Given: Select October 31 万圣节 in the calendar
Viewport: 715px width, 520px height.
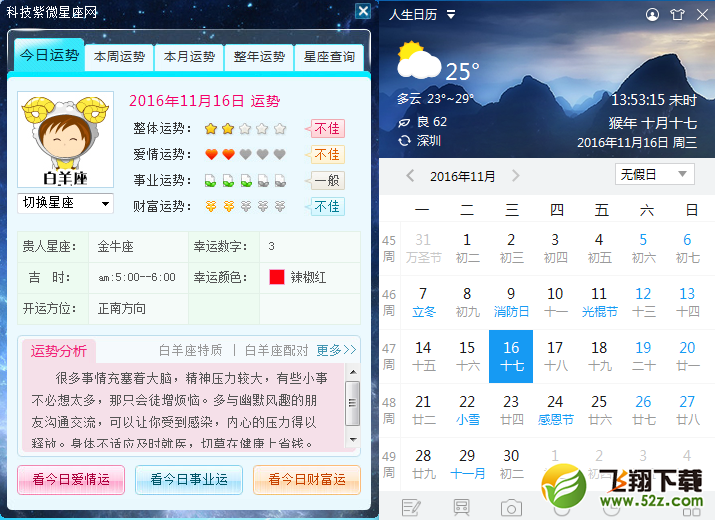Looking at the screenshot, I should coord(423,248).
